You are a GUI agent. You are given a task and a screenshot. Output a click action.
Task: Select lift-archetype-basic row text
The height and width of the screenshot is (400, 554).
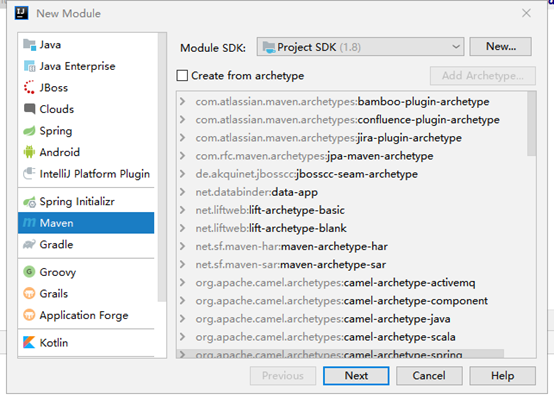point(270,210)
